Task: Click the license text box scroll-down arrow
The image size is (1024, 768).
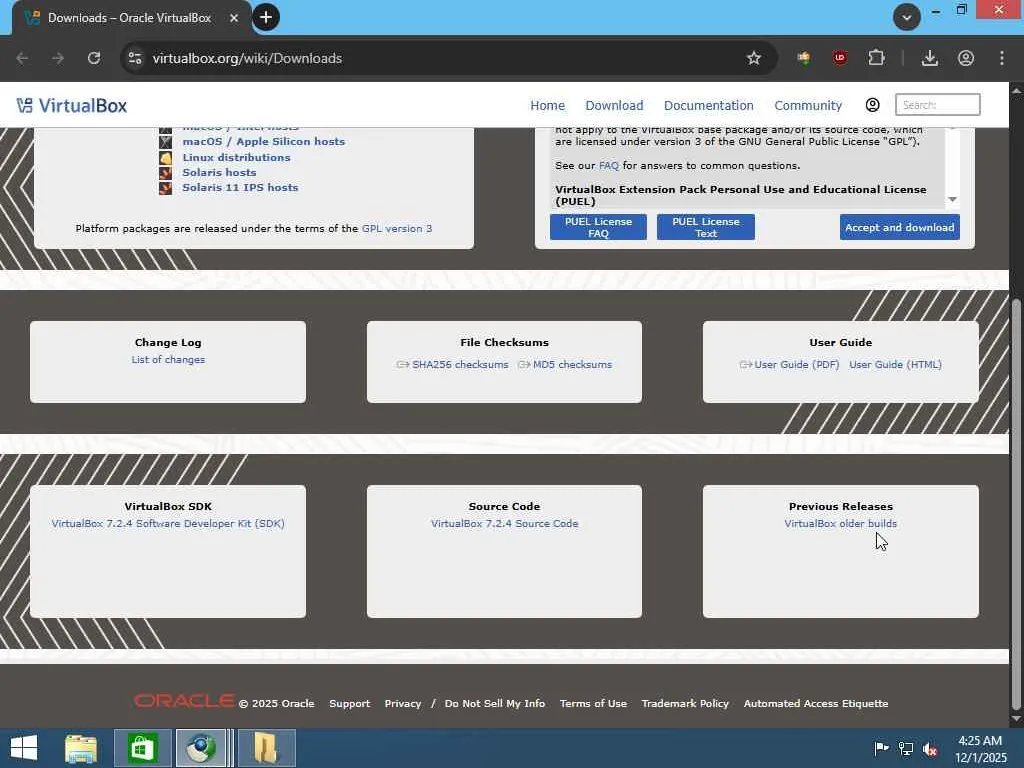Action: 952,200
